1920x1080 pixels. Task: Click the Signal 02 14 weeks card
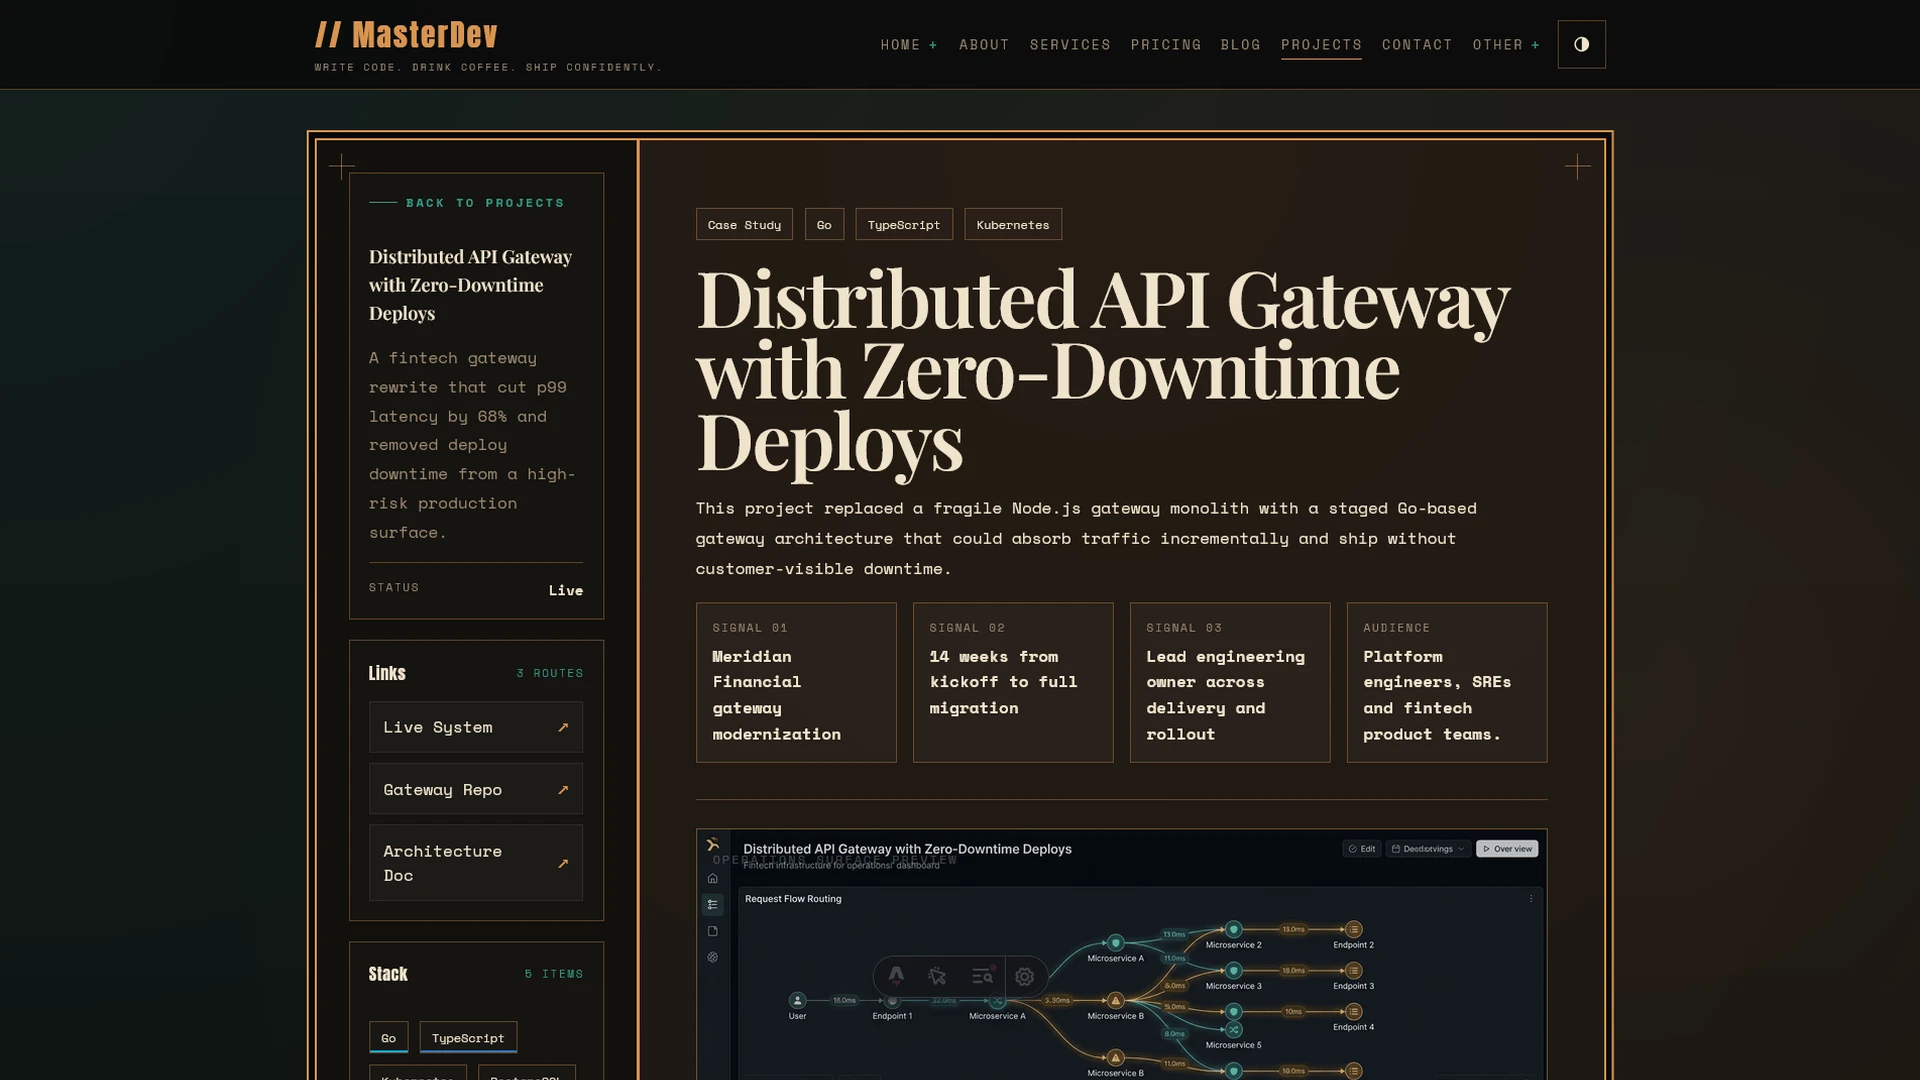click(1013, 682)
